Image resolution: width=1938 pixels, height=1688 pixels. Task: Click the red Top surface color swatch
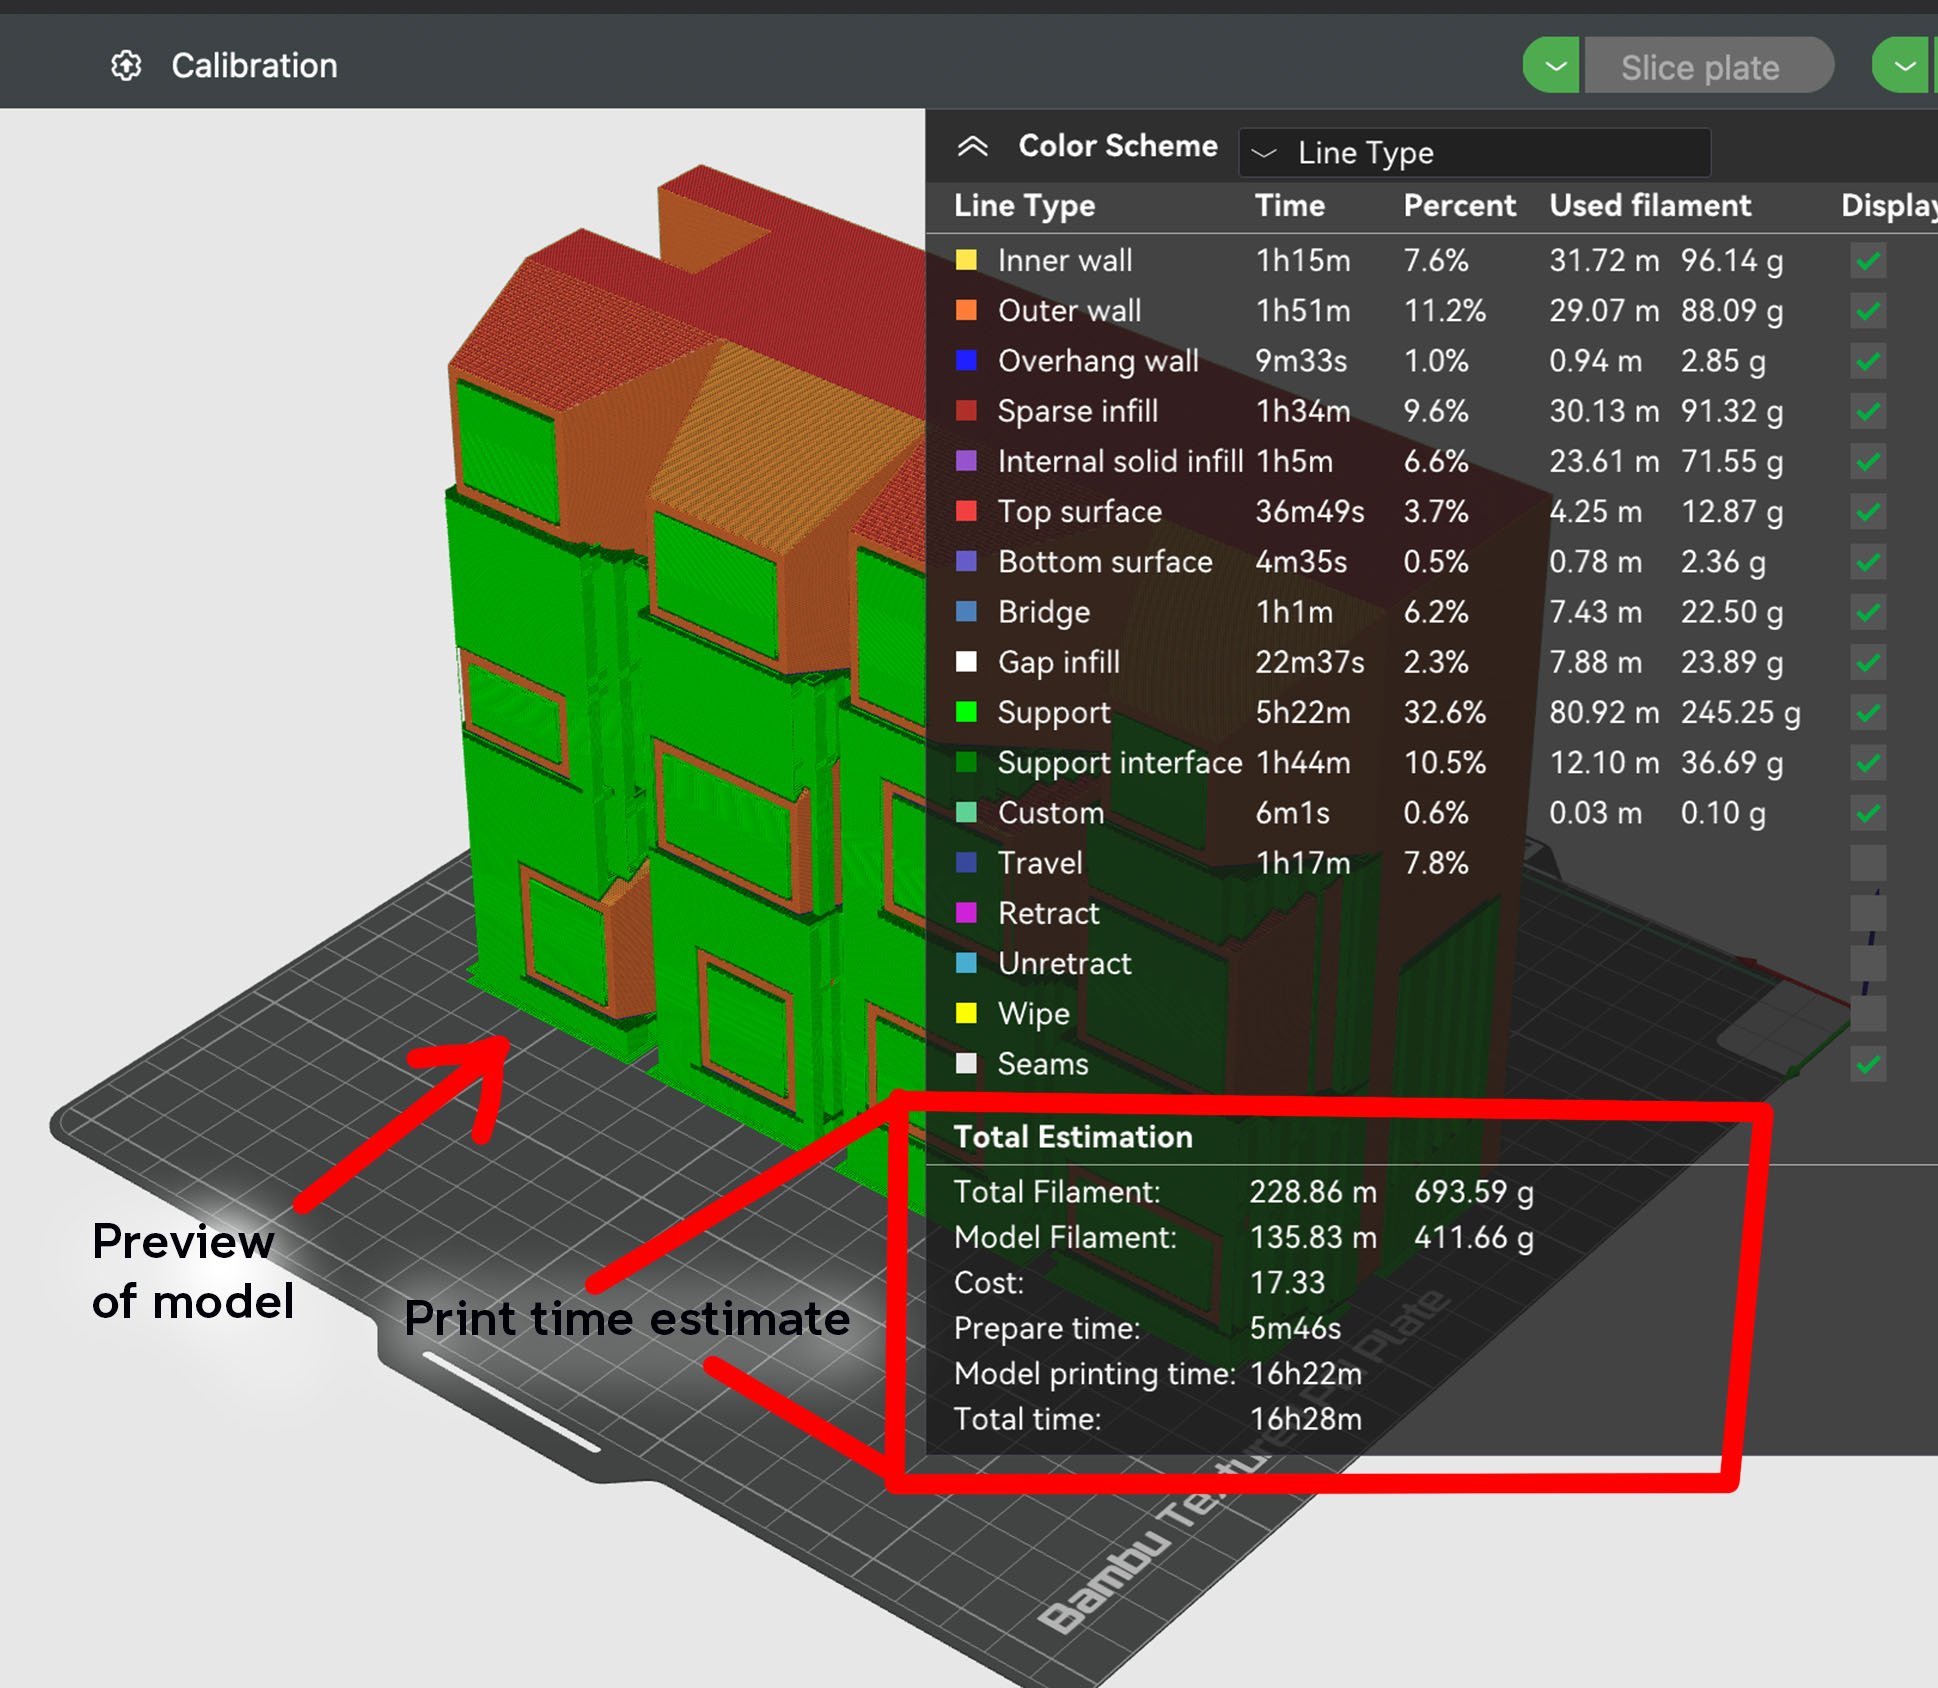point(966,511)
